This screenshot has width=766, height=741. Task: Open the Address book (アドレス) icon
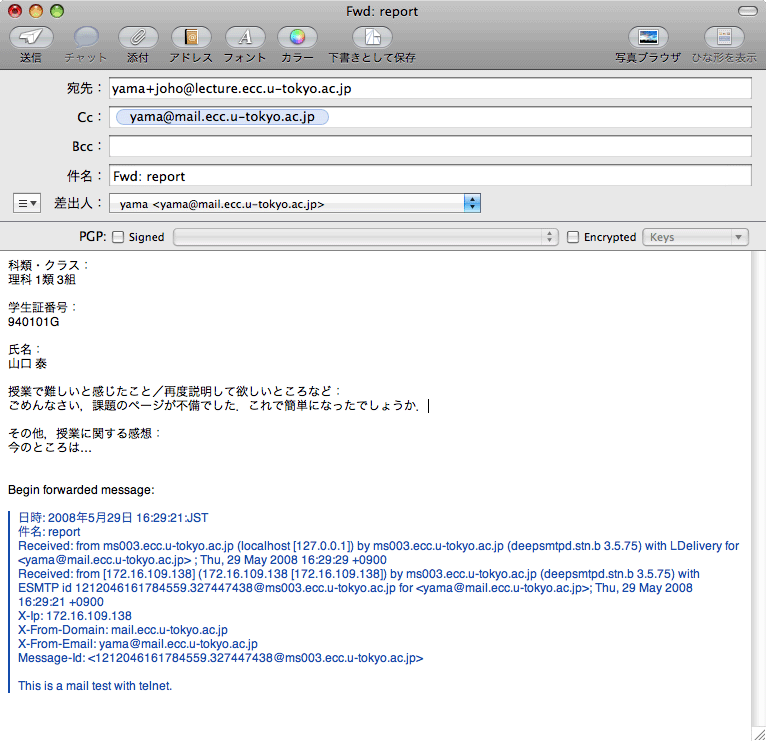pyautogui.click(x=191, y=38)
